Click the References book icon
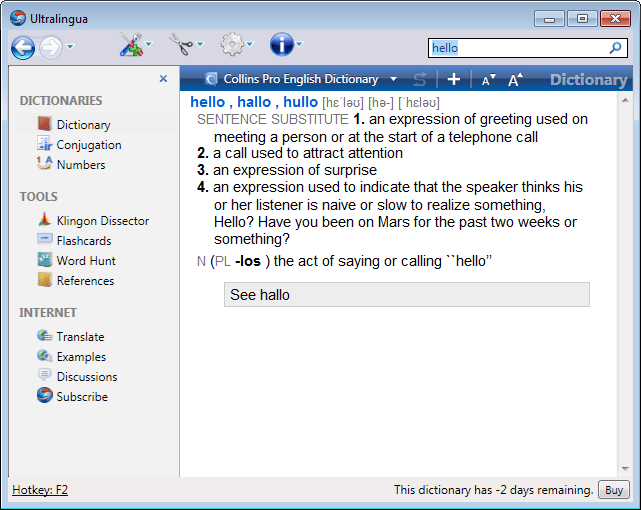641x510 pixels. [x=45, y=280]
